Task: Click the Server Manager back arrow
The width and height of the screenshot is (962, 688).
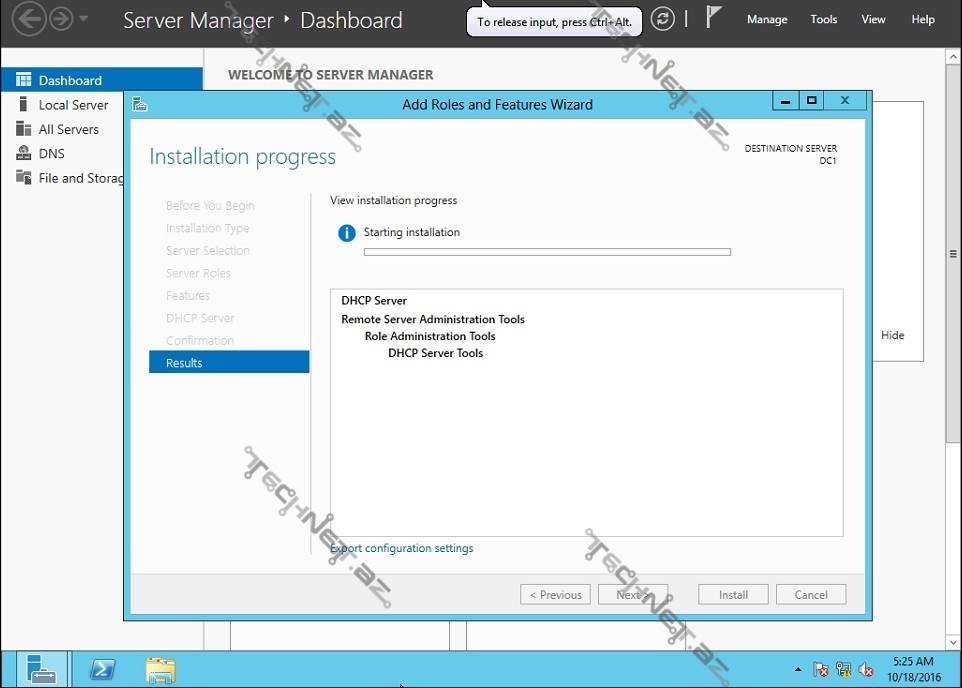Action: (29, 19)
